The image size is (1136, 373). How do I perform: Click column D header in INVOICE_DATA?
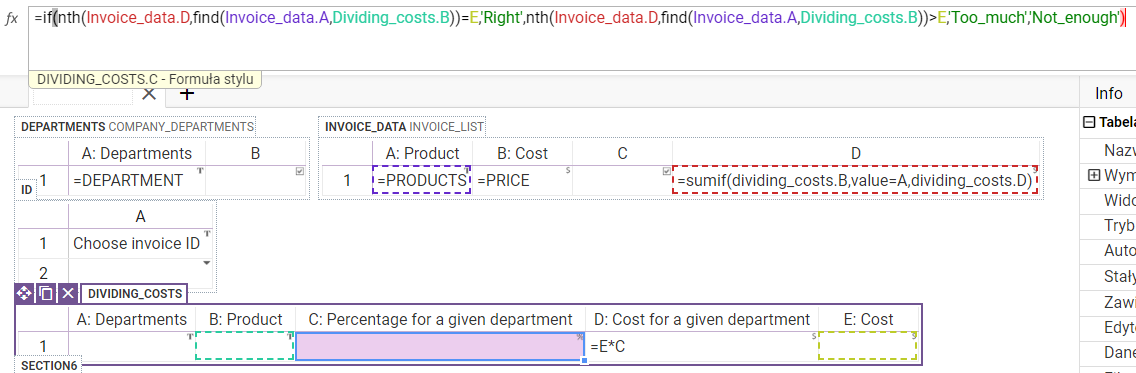click(x=856, y=154)
